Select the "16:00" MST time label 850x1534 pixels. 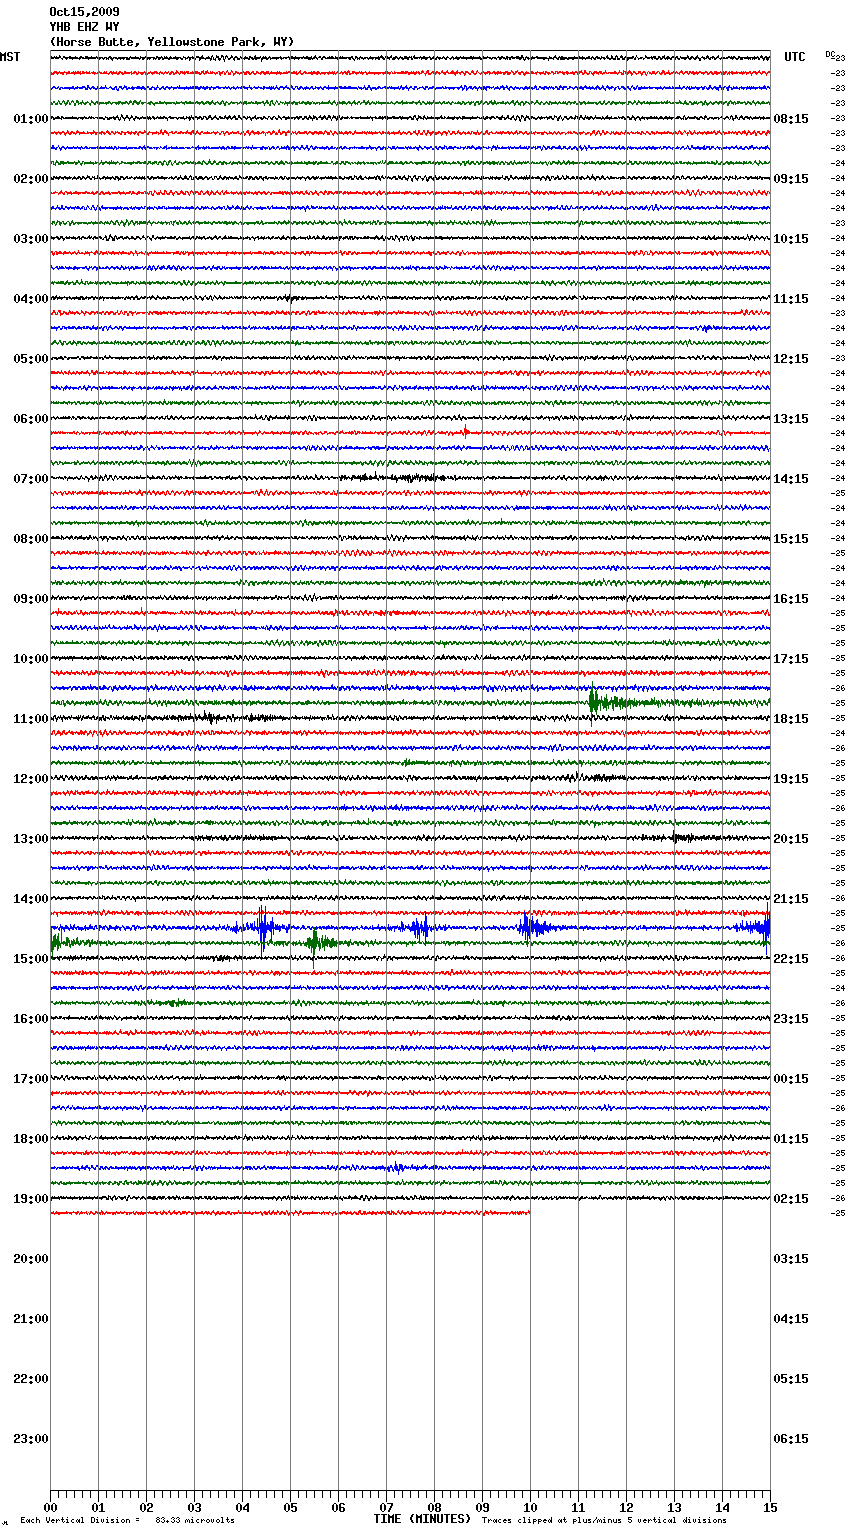[31, 1019]
